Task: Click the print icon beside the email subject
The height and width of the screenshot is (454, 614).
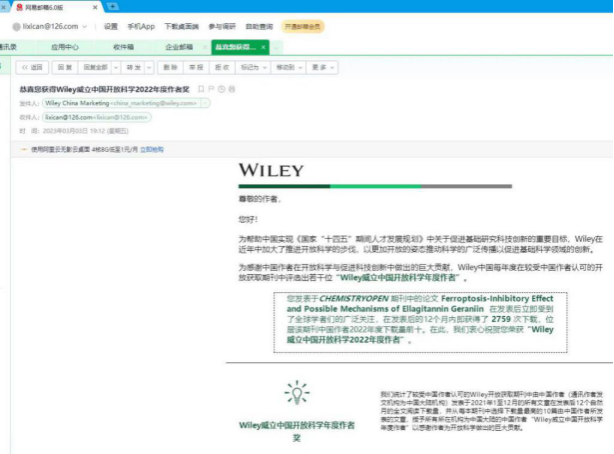Action: pos(229,89)
